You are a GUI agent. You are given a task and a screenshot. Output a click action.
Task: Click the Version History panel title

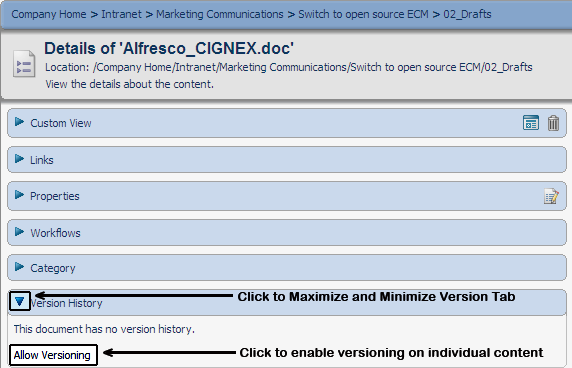tap(66, 303)
